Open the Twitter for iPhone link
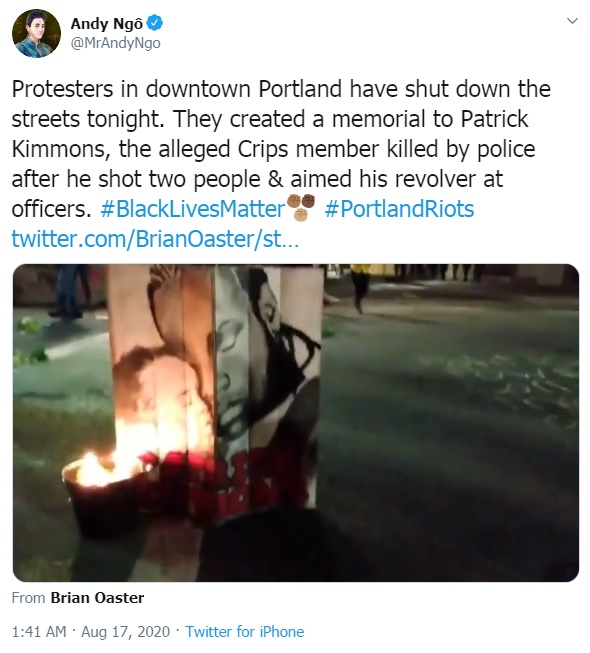The height and width of the screenshot is (653, 590). click(x=245, y=632)
